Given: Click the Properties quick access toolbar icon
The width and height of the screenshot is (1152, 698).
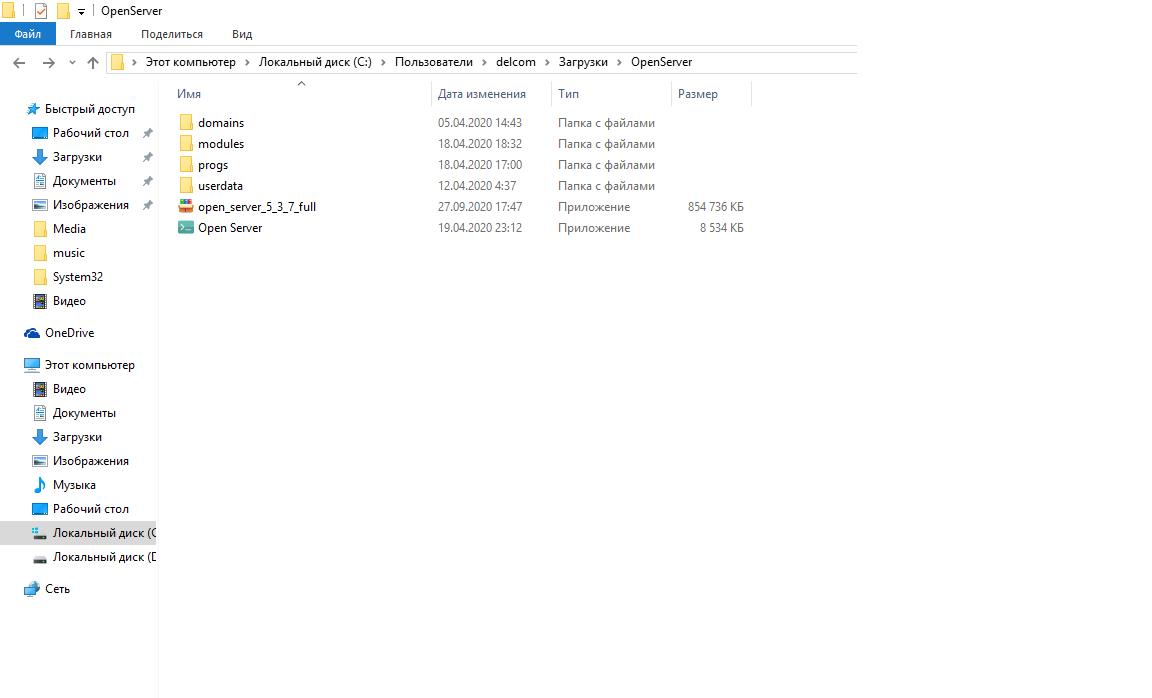Looking at the screenshot, I should (41, 11).
